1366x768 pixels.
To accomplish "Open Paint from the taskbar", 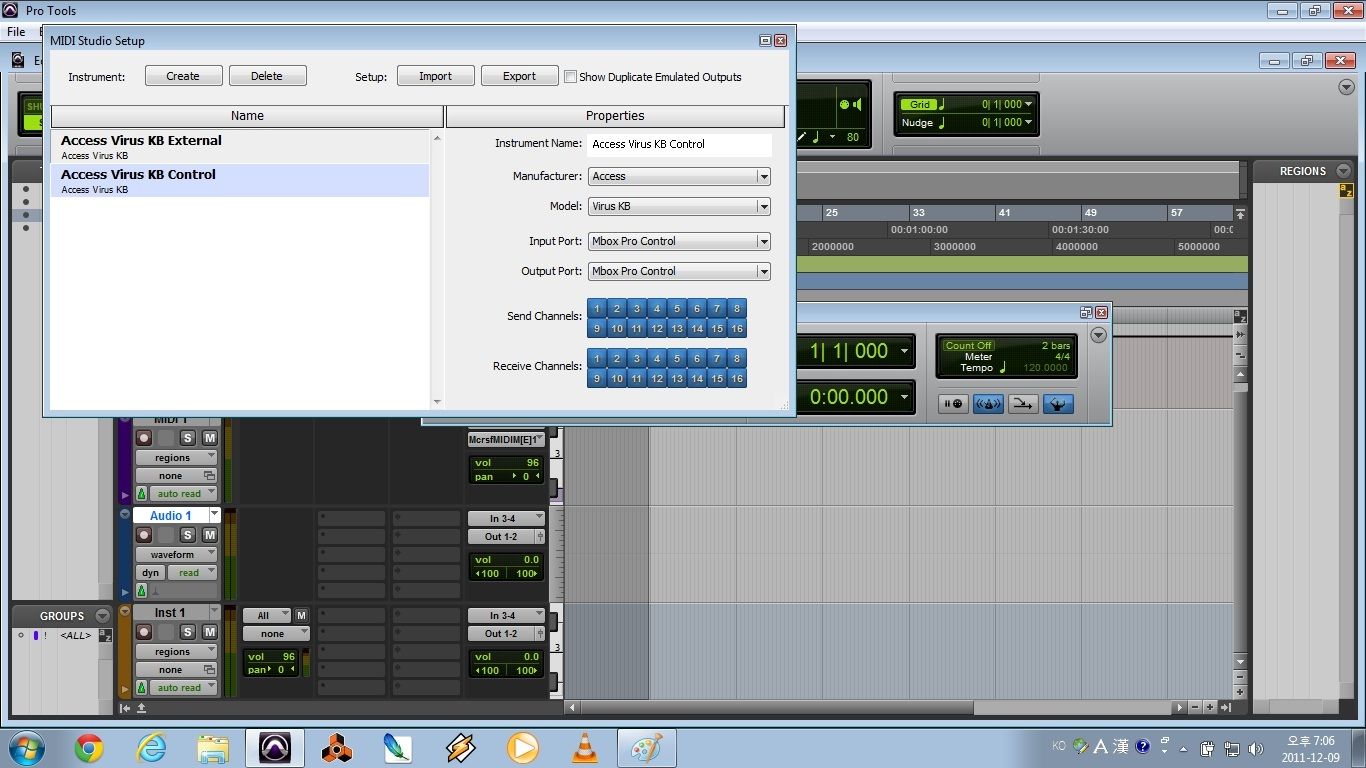I will (646, 747).
